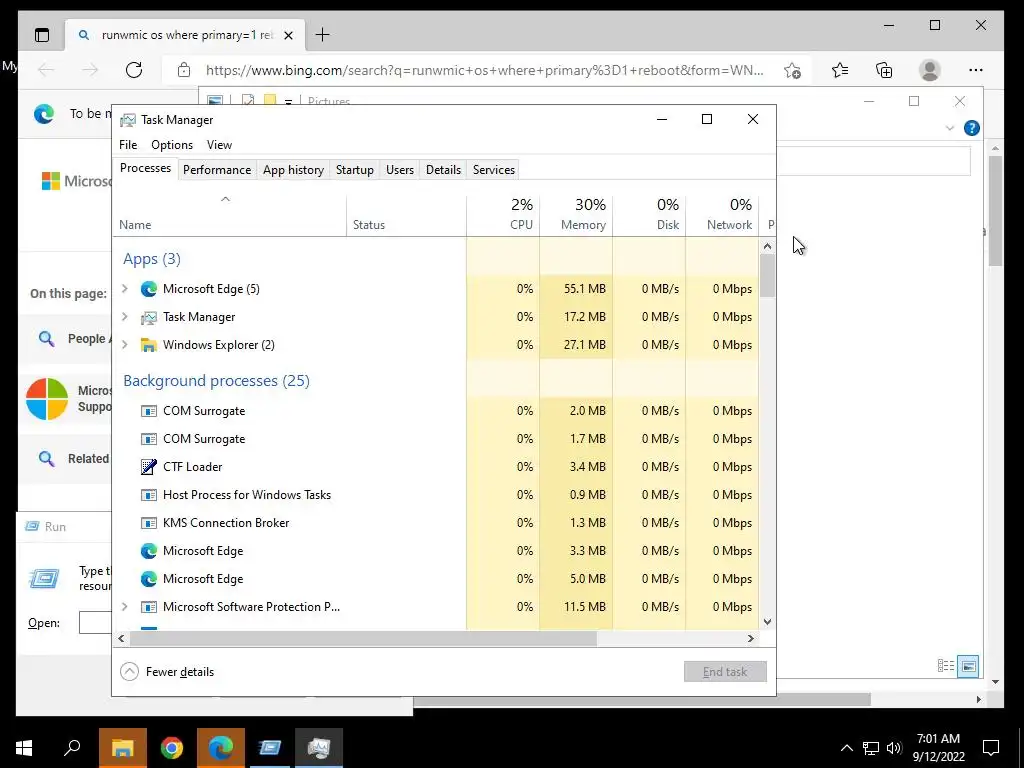Add this page to favorites star icon

coord(792,70)
